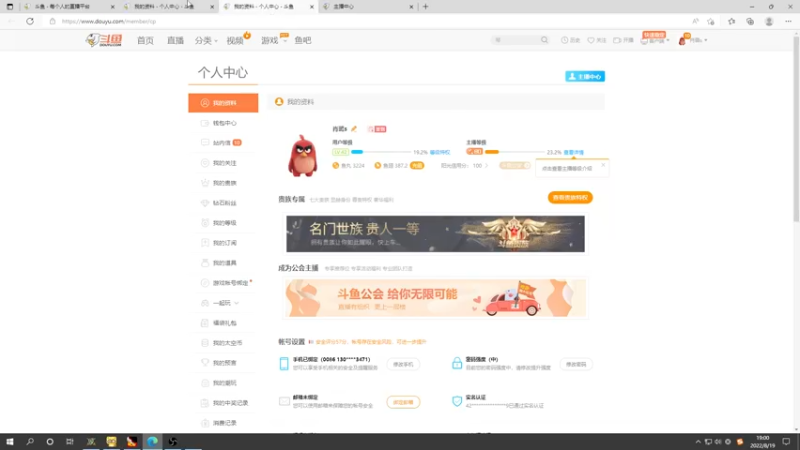Click the blue user level progress bar
Image resolution: width=800 pixels, height=450 pixels.
[x=380, y=152]
